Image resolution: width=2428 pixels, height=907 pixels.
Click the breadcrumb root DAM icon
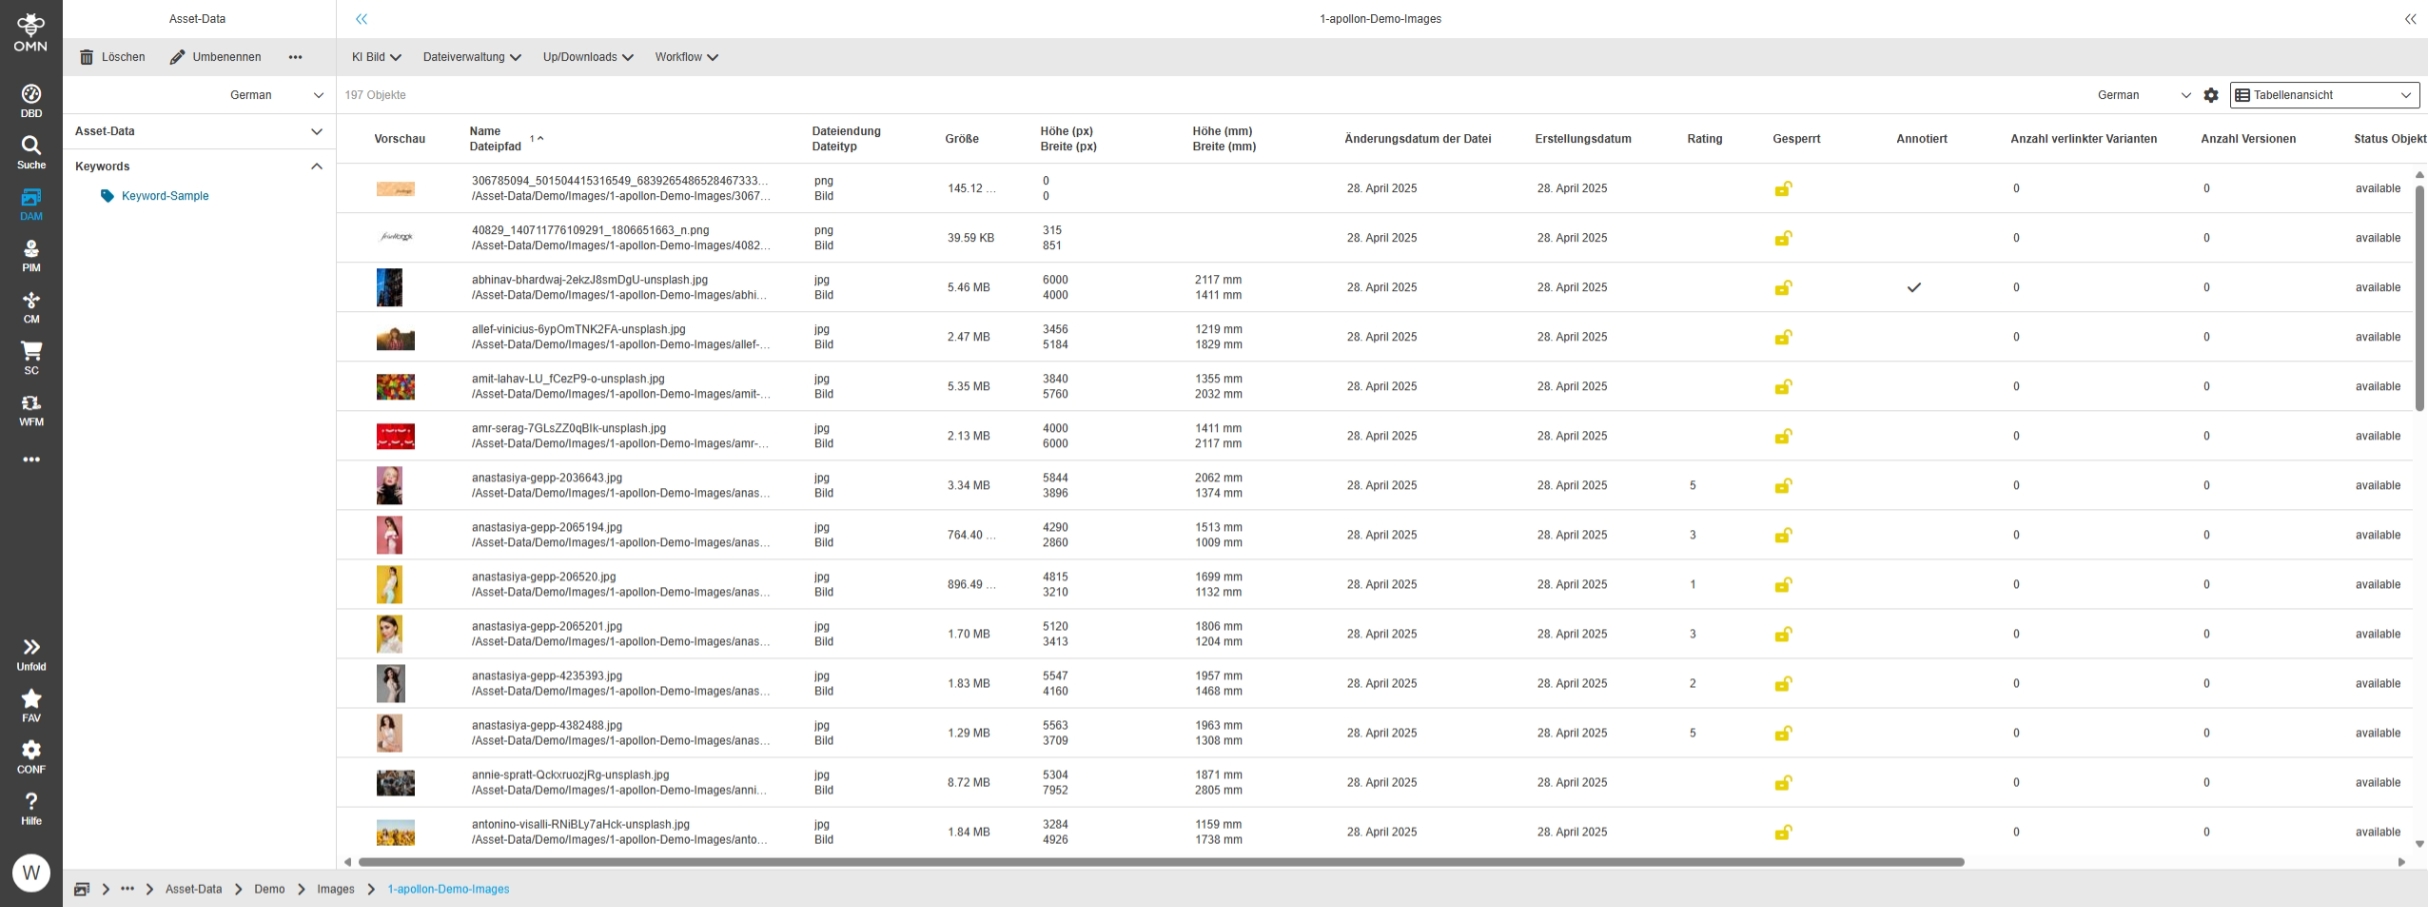tap(82, 889)
